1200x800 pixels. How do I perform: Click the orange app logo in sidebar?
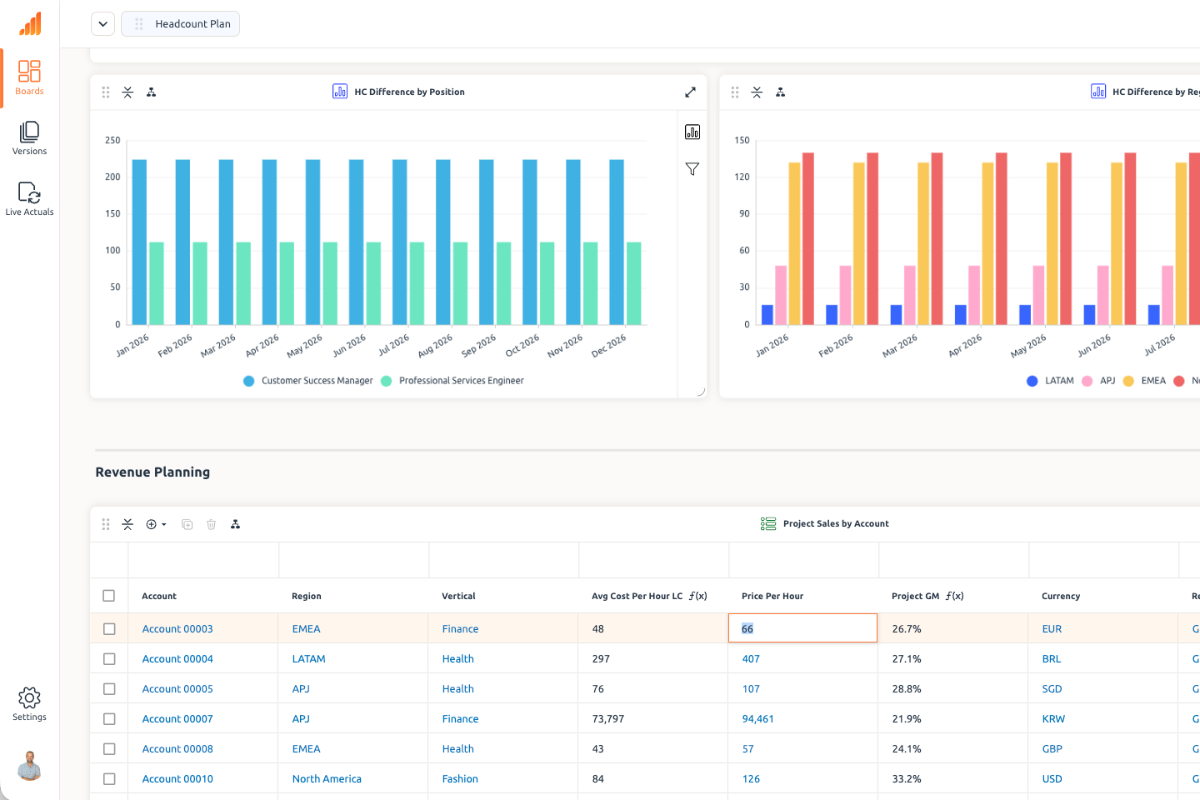(30, 24)
